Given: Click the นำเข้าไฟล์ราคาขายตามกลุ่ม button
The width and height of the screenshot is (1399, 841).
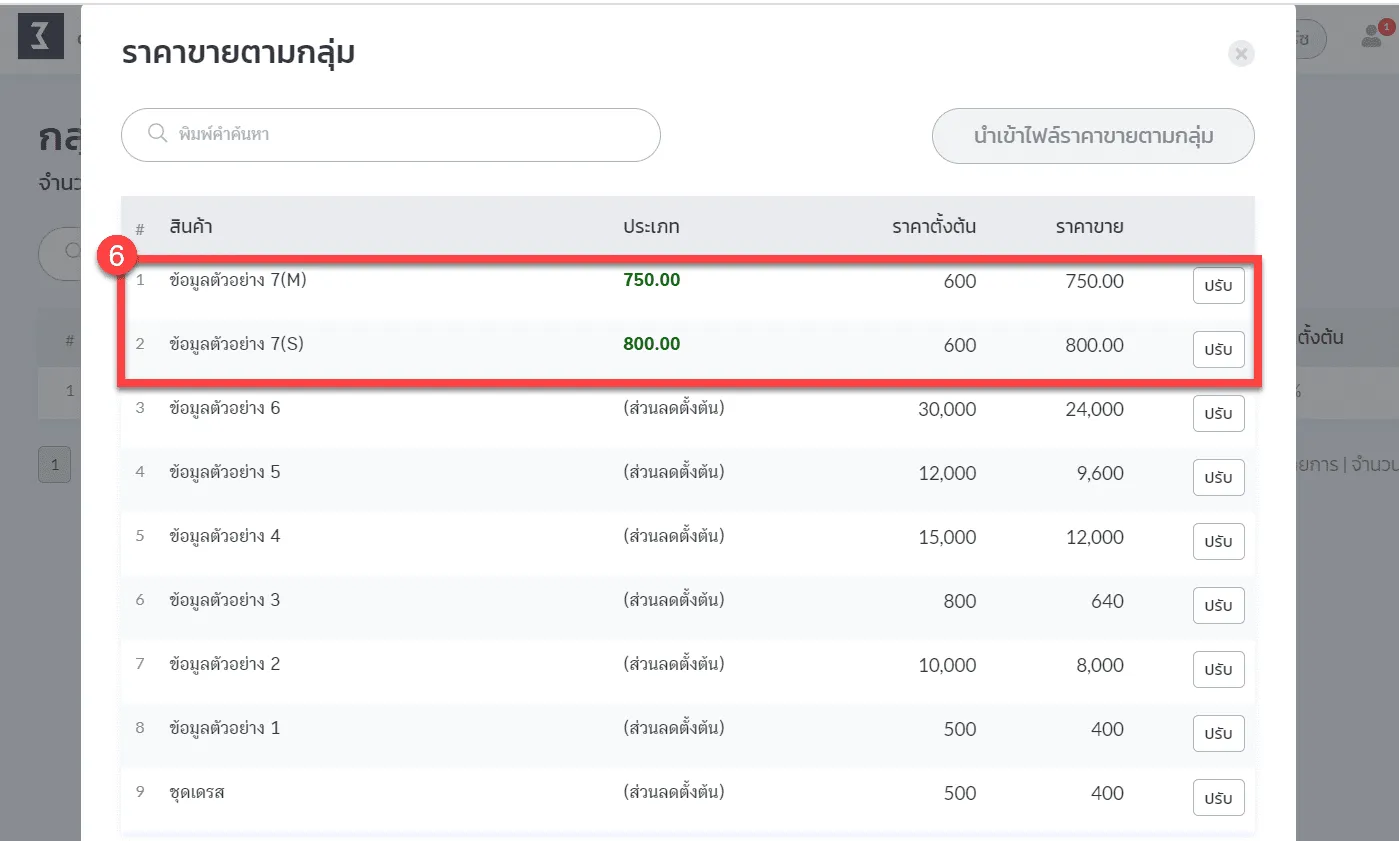Looking at the screenshot, I should pyautogui.click(x=1093, y=136).
